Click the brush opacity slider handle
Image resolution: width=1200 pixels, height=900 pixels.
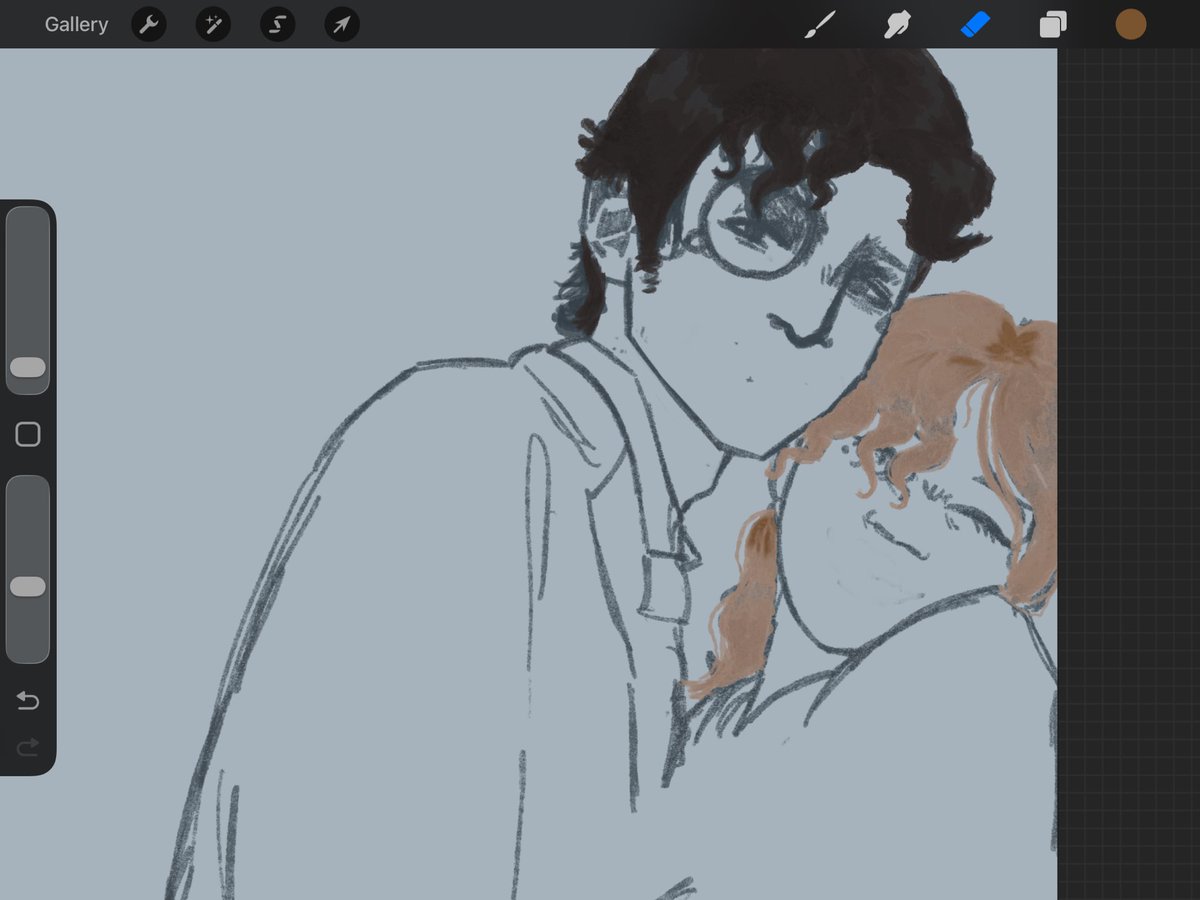click(x=28, y=586)
